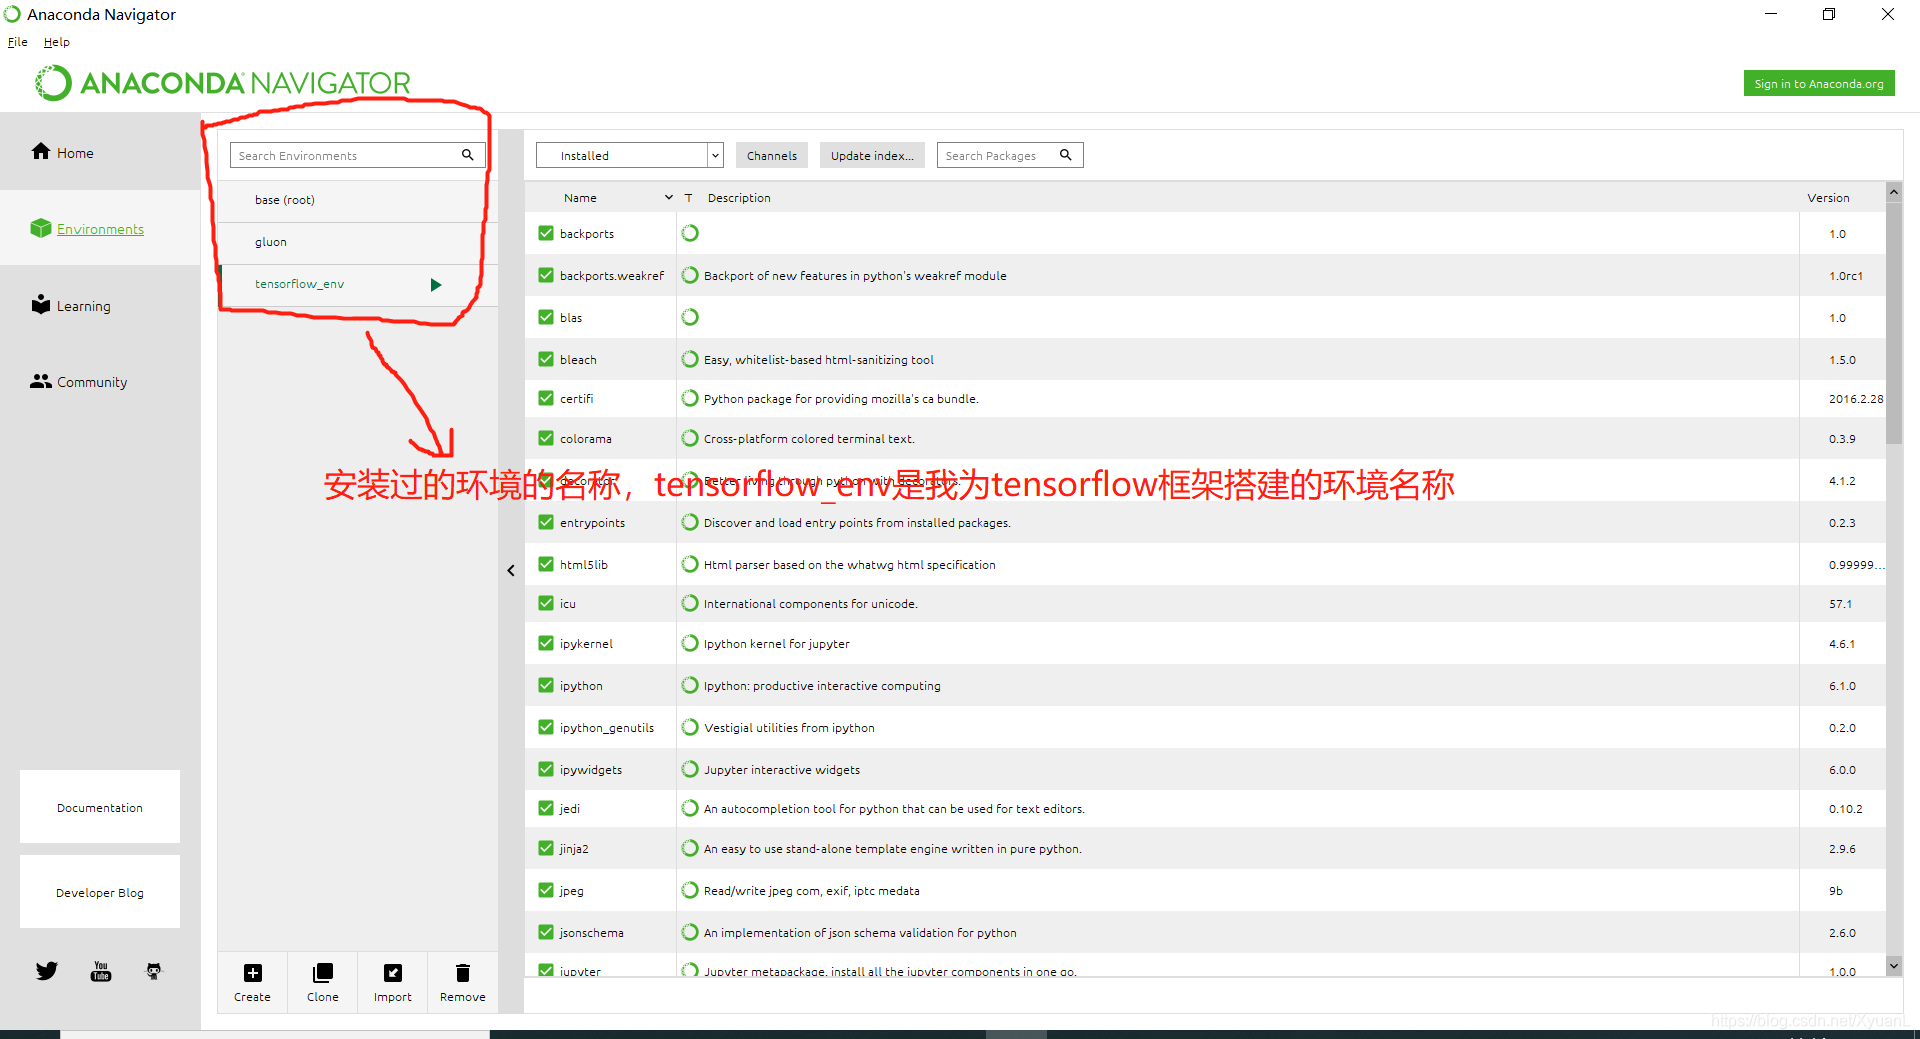Click the status circle icon for jinja2
This screenshot has height=1039, width=1920.
(x=690, y=848)
